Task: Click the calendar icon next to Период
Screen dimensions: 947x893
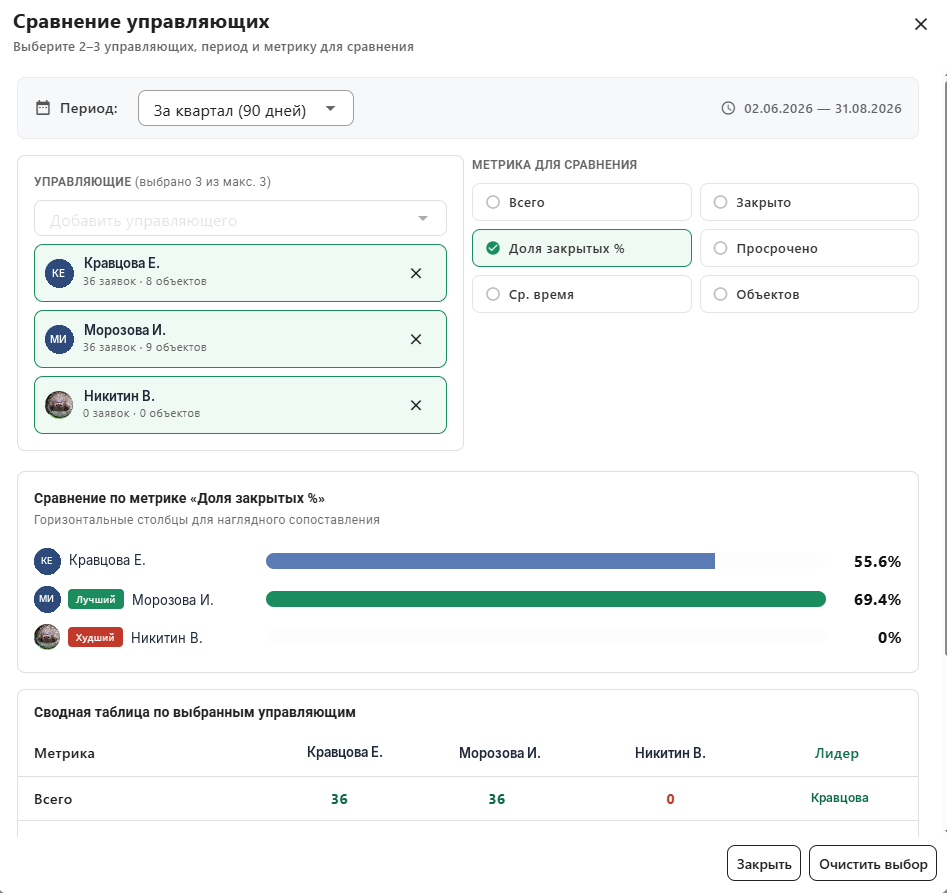Action: [43, 108]
